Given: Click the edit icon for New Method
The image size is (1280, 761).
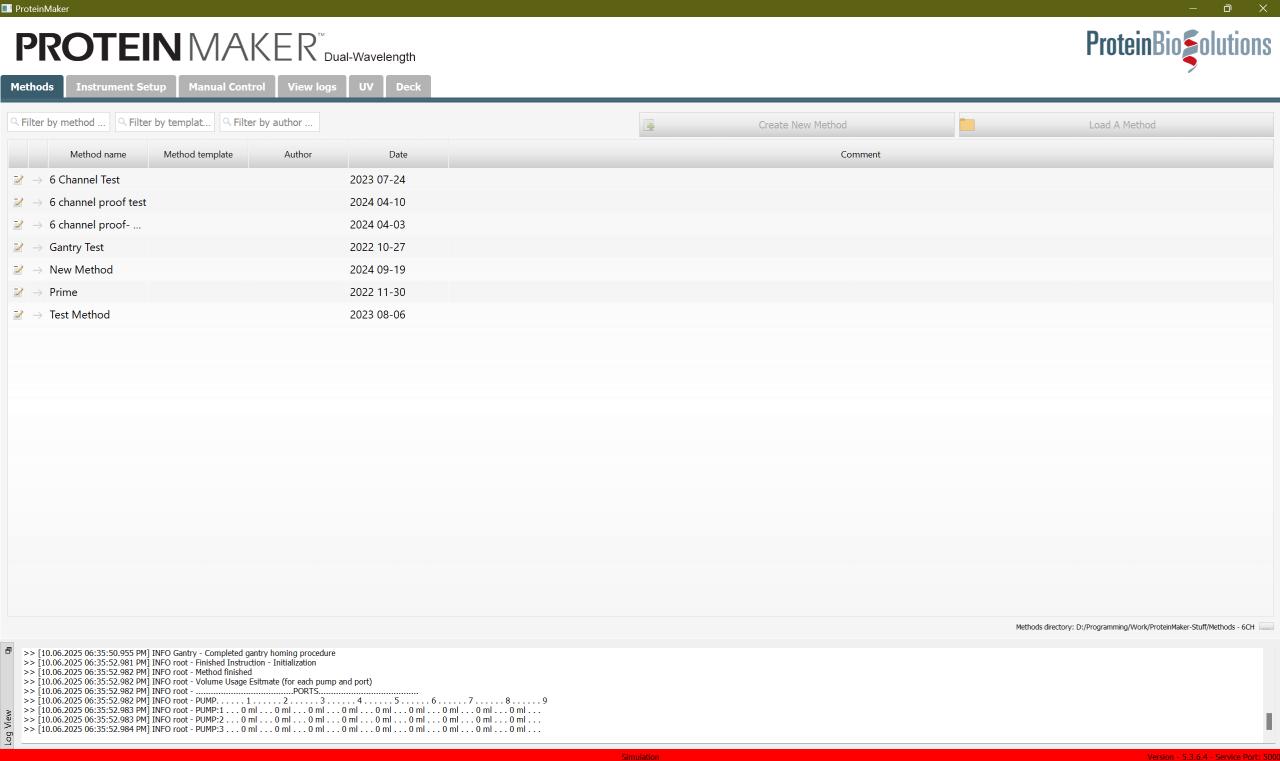Looking at the screenshot, I should pos(18,270).
